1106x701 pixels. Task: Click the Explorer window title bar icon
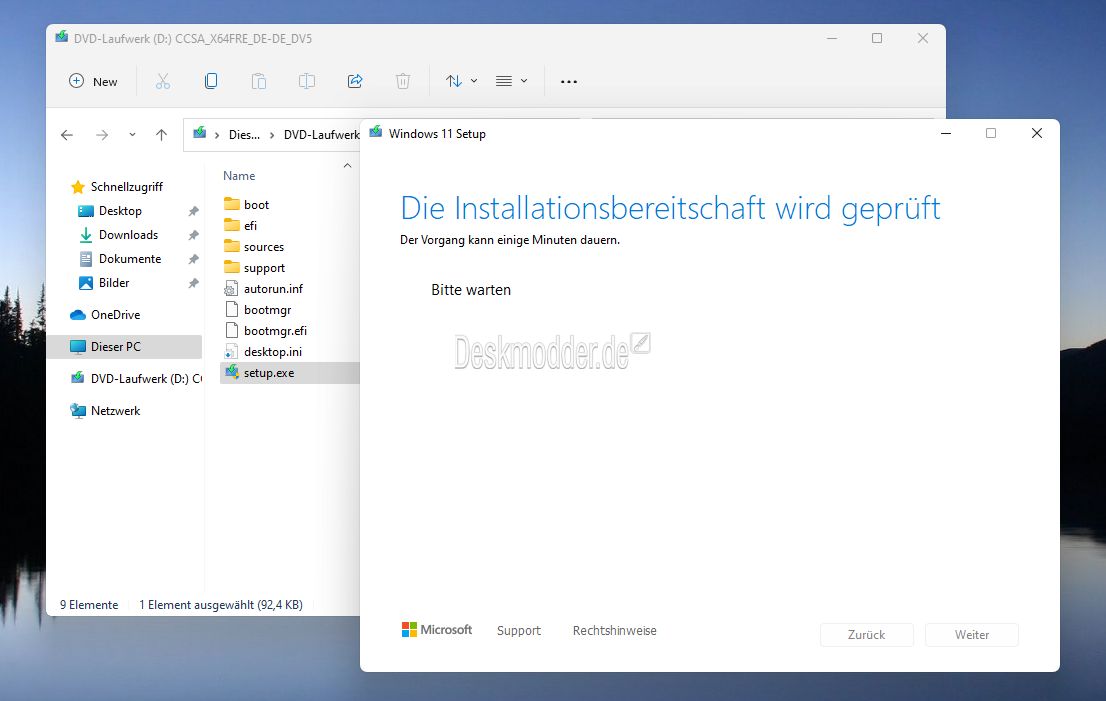click(x=62, y=37)
